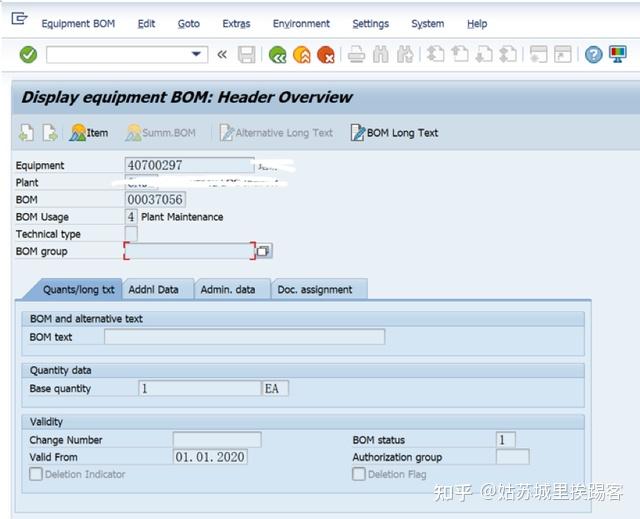Click the Item button
Screen dimensions: 640x519
click(x=89, y=133)
